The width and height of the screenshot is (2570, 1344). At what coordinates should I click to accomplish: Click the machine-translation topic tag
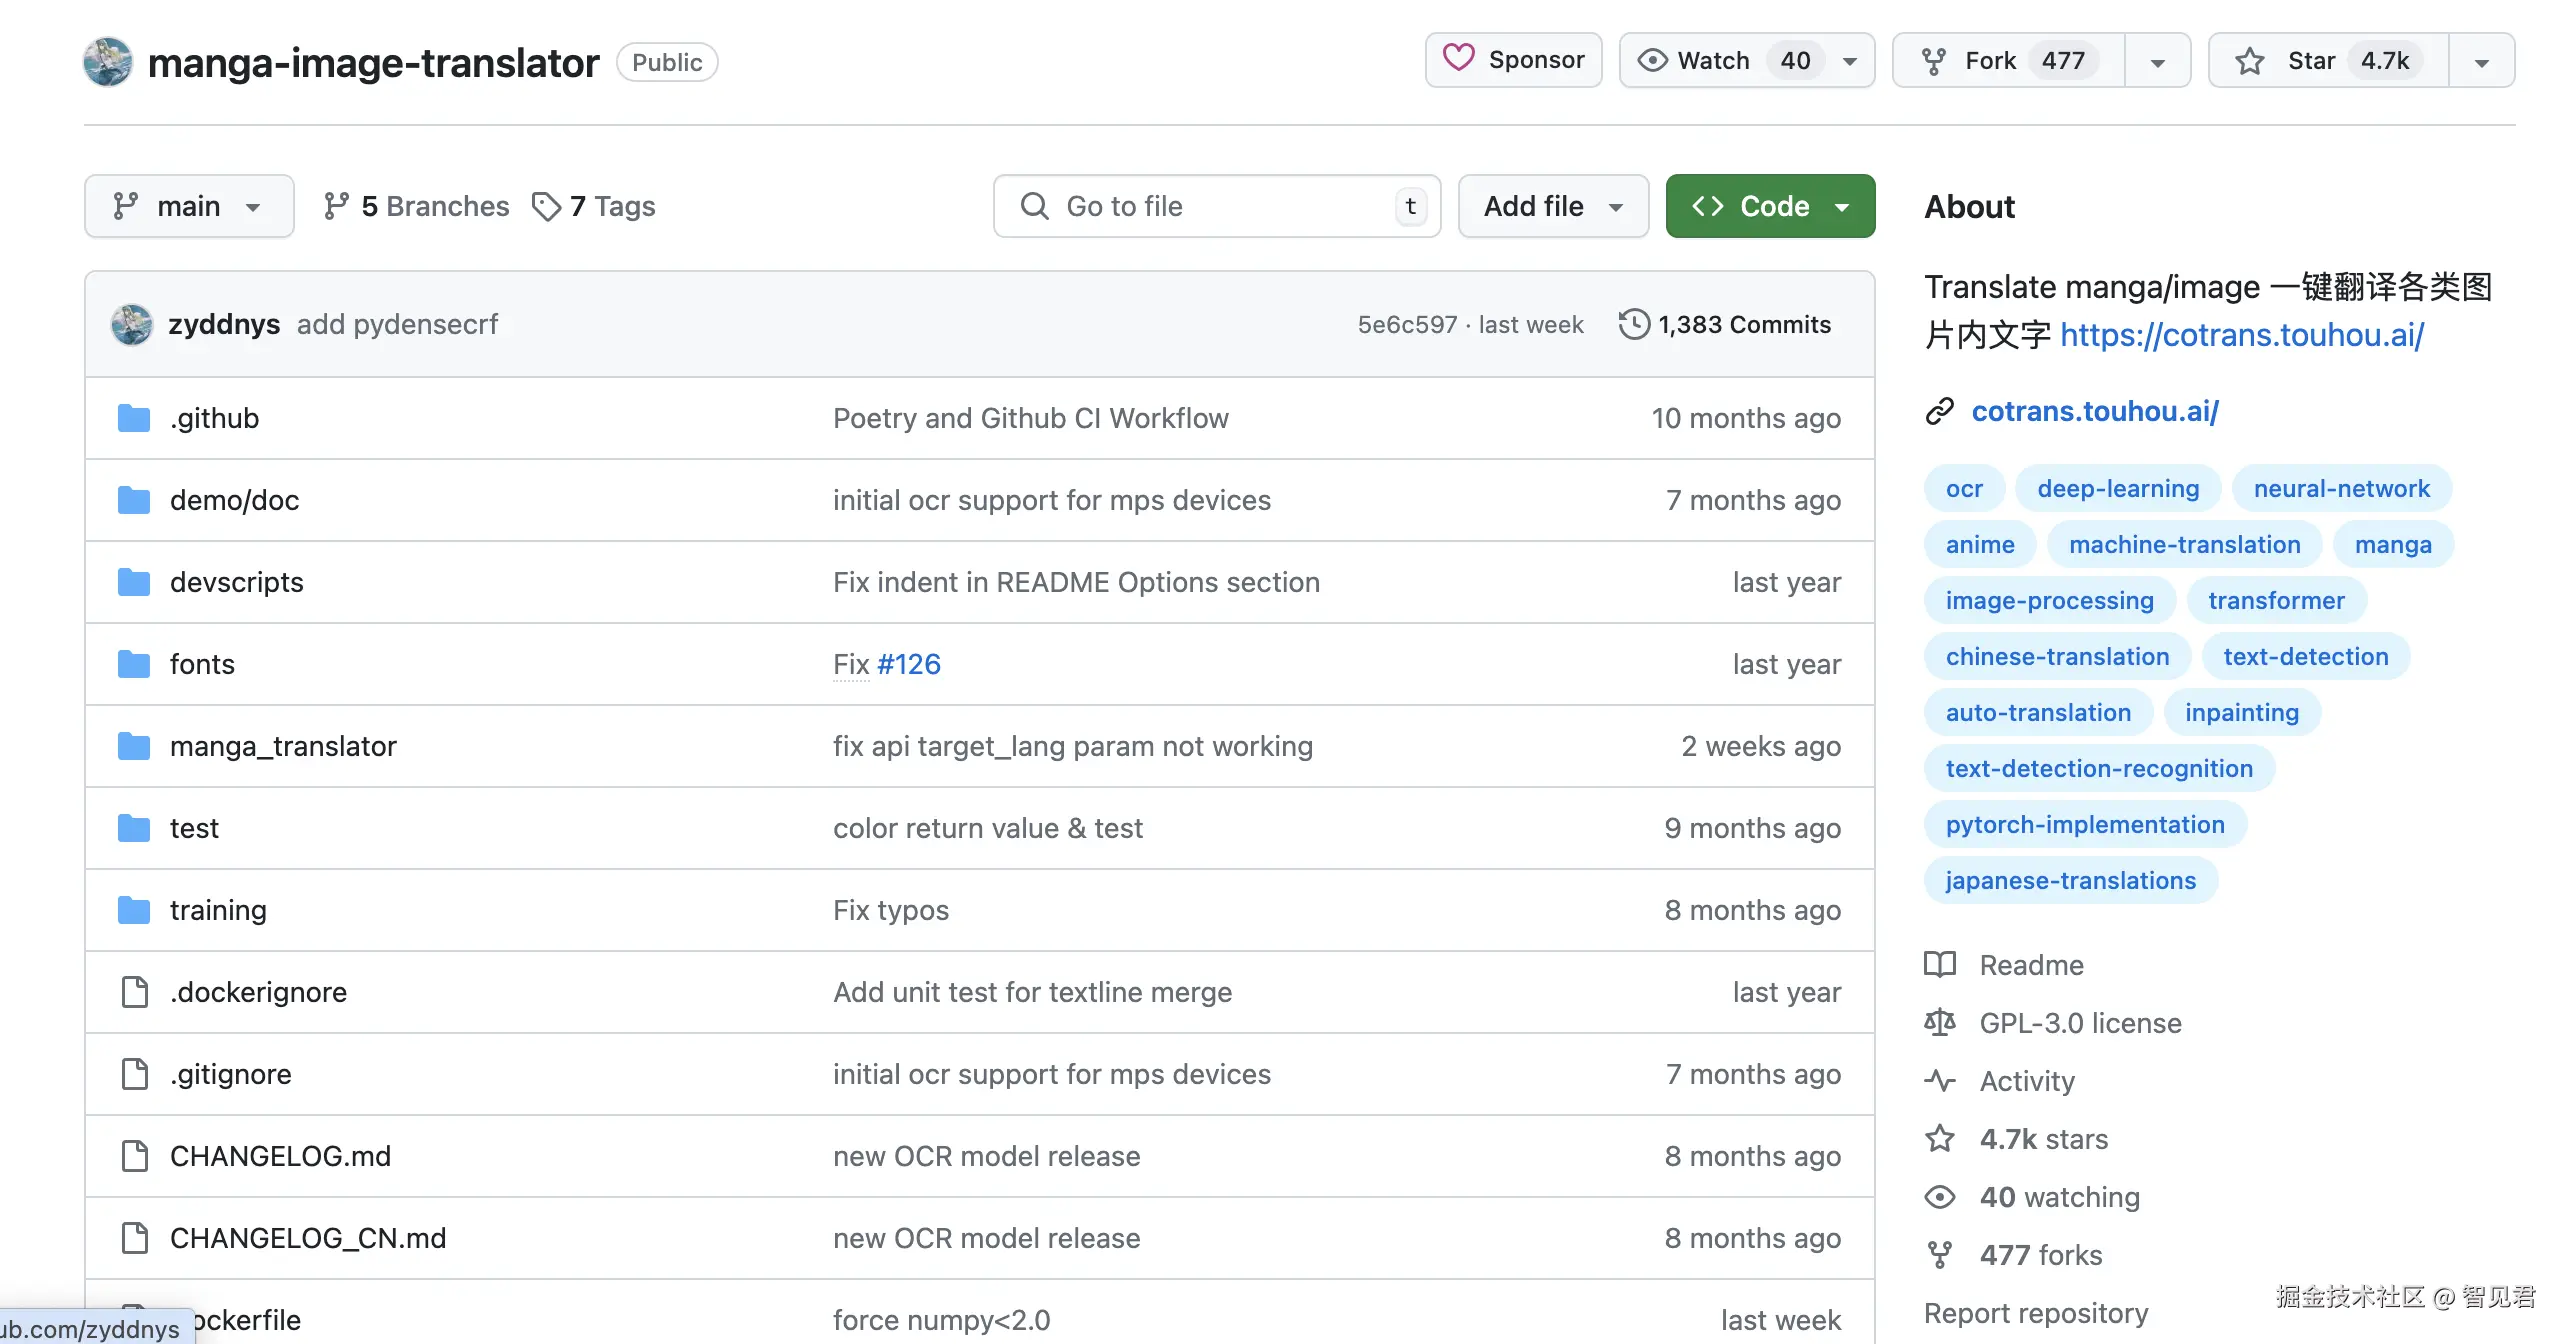[2184, 544]
